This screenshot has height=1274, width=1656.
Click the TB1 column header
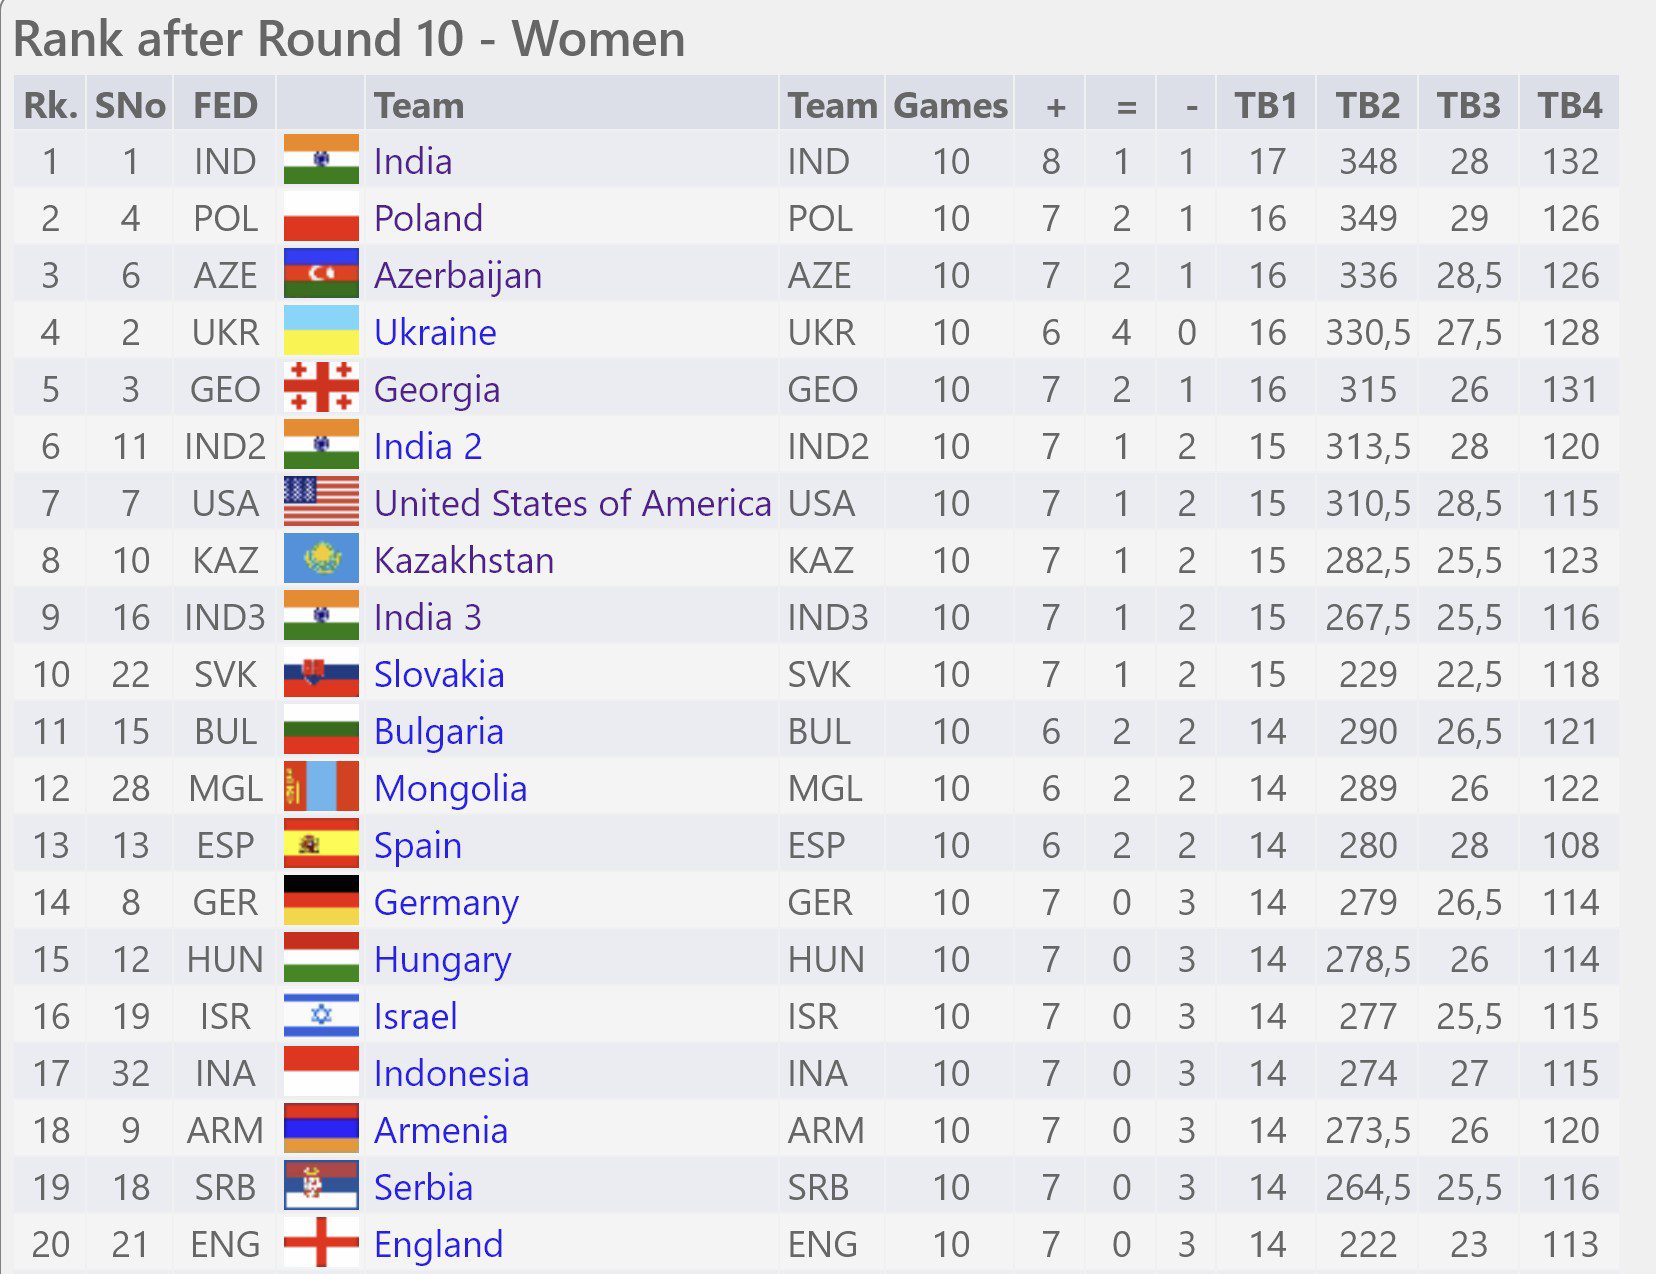(x=1265, y=105)
